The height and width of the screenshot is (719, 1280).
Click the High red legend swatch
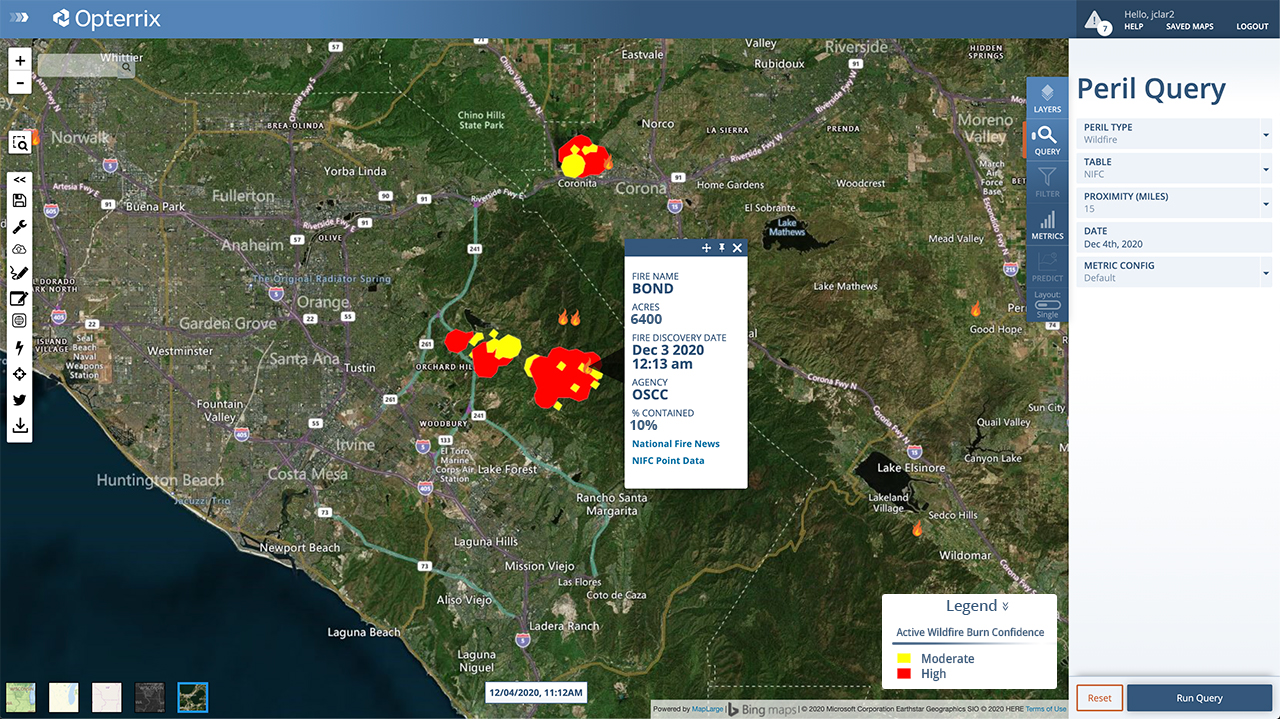pos(904,674)
